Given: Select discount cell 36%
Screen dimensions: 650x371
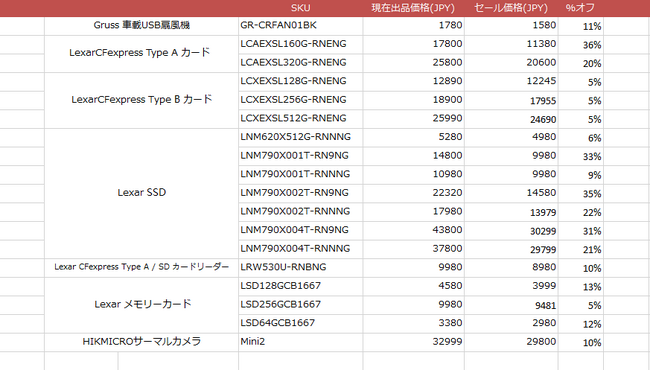Looking at the screenshot, I should 580,44.
